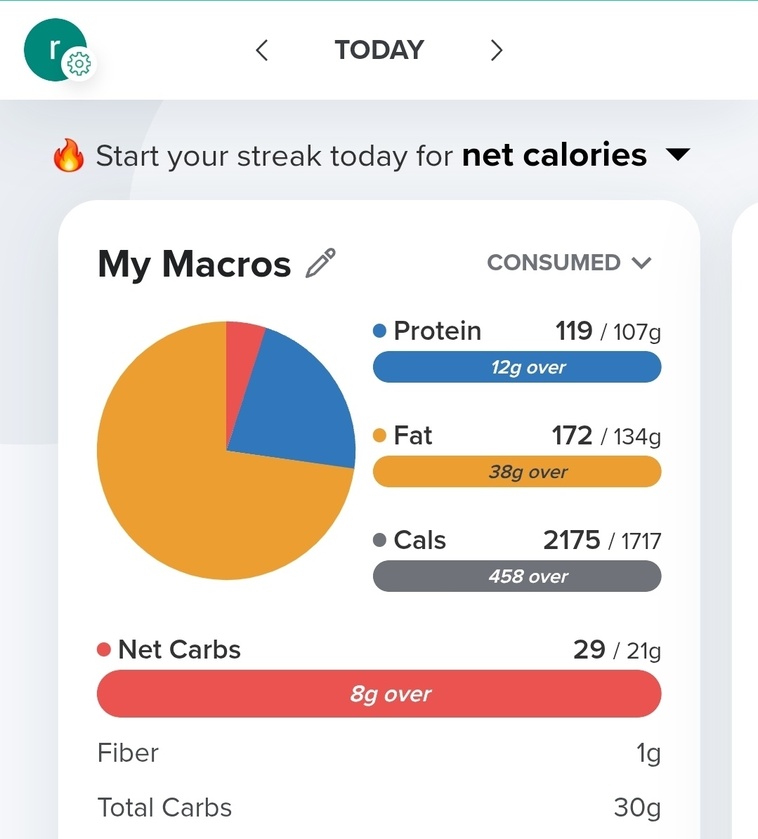Viewport: 758px width, 839px height.
Task: Tap the streak flame icon
Action: tap(68, 156)
